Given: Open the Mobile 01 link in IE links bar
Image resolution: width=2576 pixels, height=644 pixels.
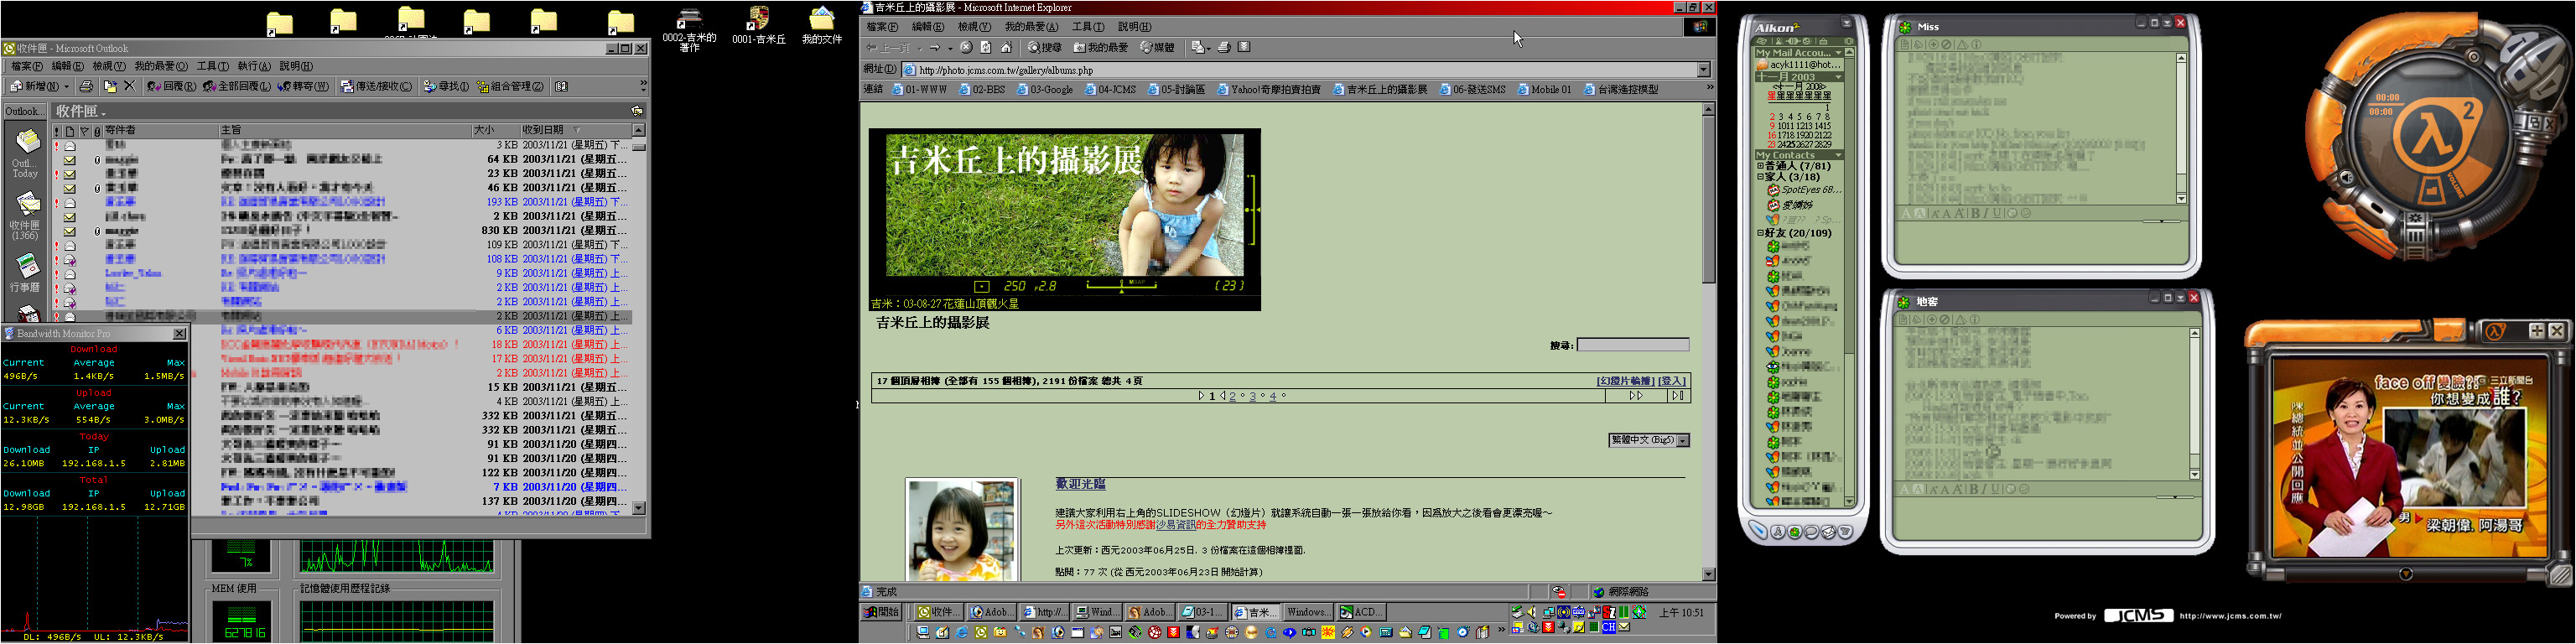Looking at the screenshot, I should tap(1544, 89).
